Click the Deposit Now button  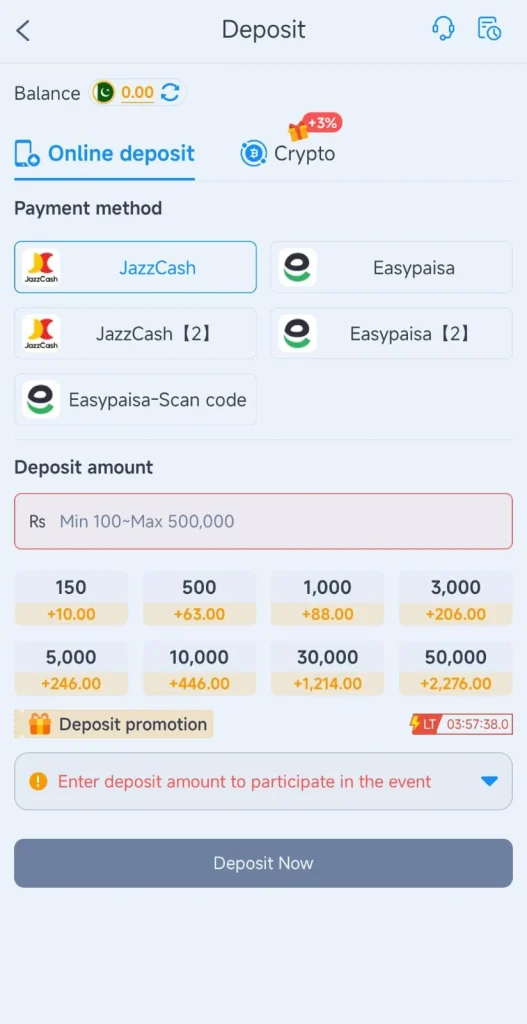pos(263,863)
